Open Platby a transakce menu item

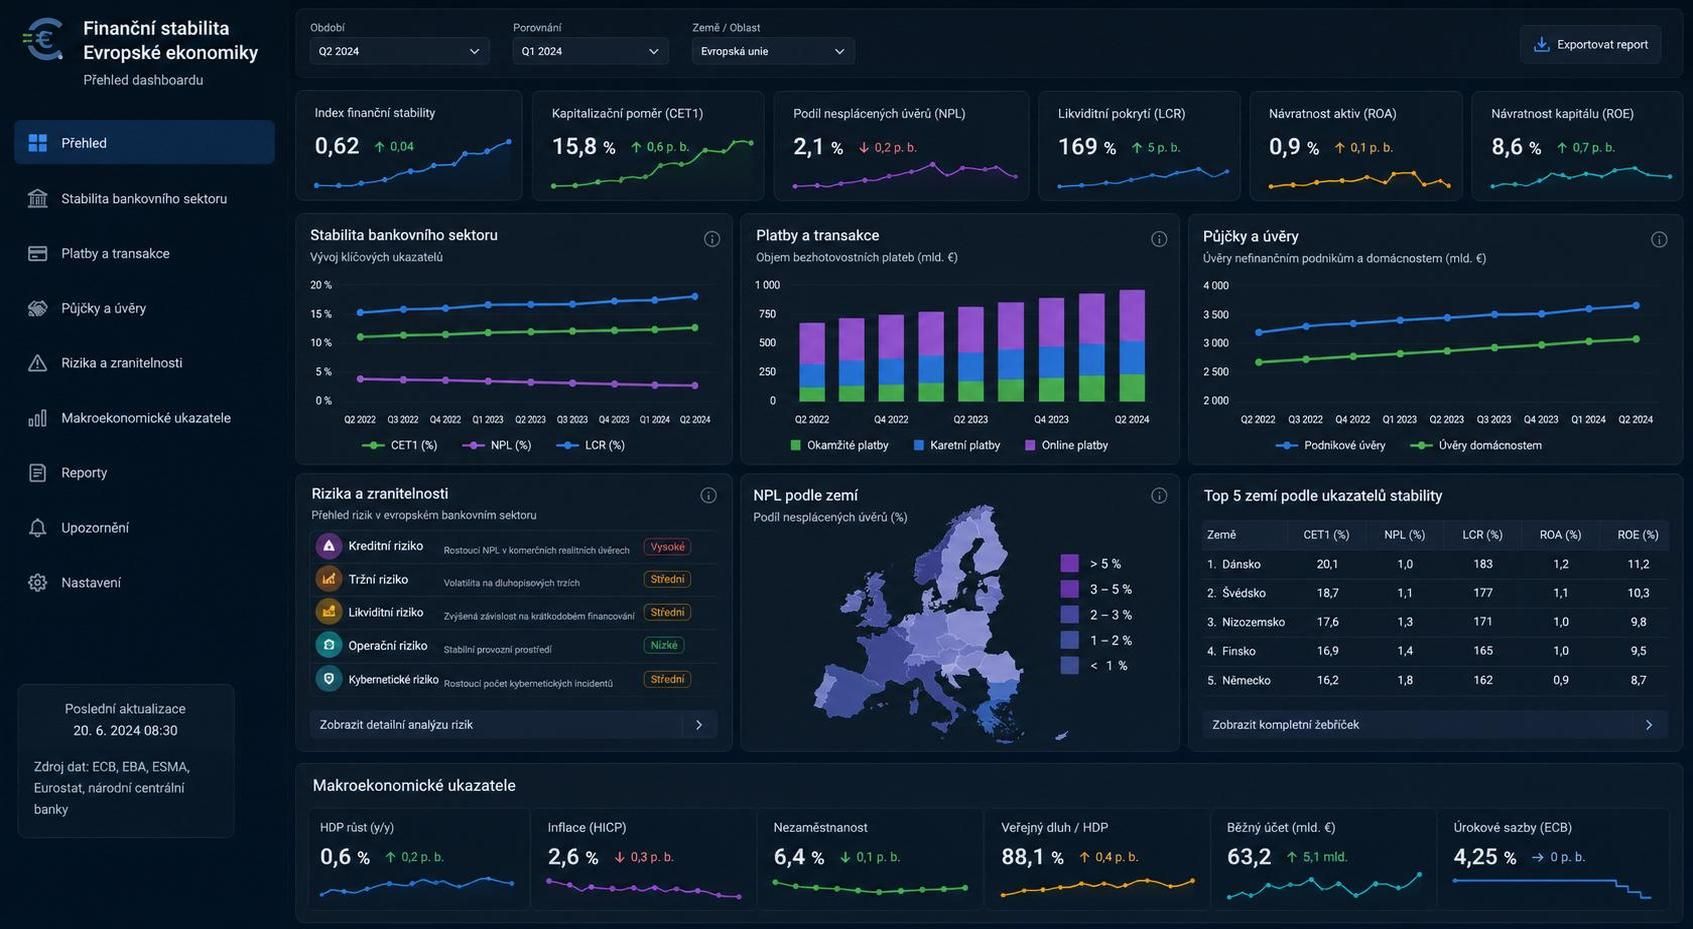[144, 253]
